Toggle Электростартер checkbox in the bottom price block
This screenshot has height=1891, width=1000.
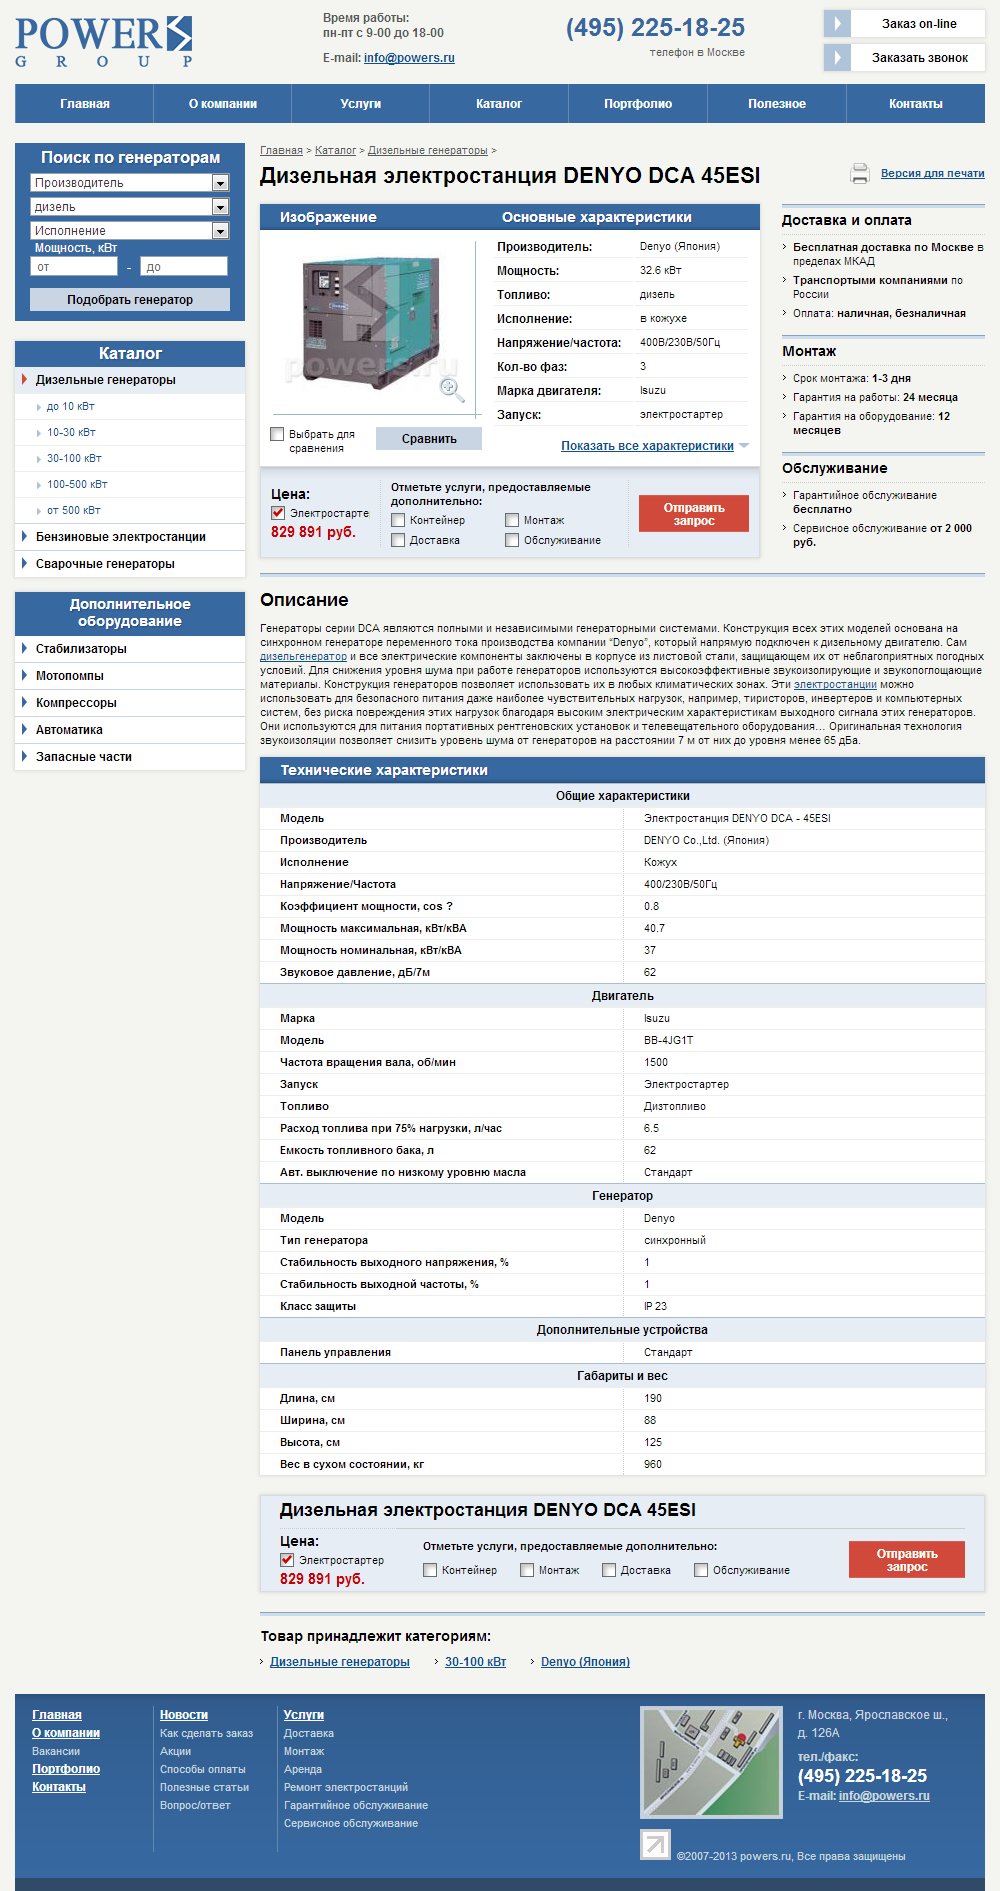pos(287,1559)
